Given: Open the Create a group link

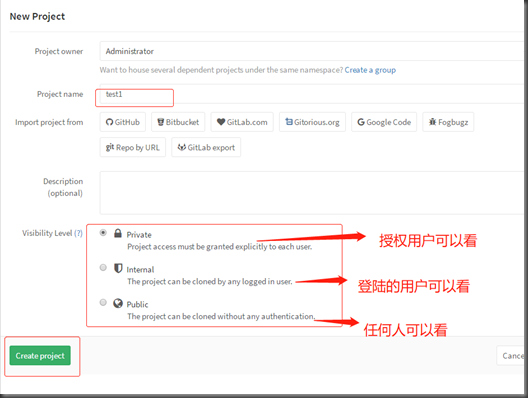Looking at the screenshot, I should click(x=370, y=70).
